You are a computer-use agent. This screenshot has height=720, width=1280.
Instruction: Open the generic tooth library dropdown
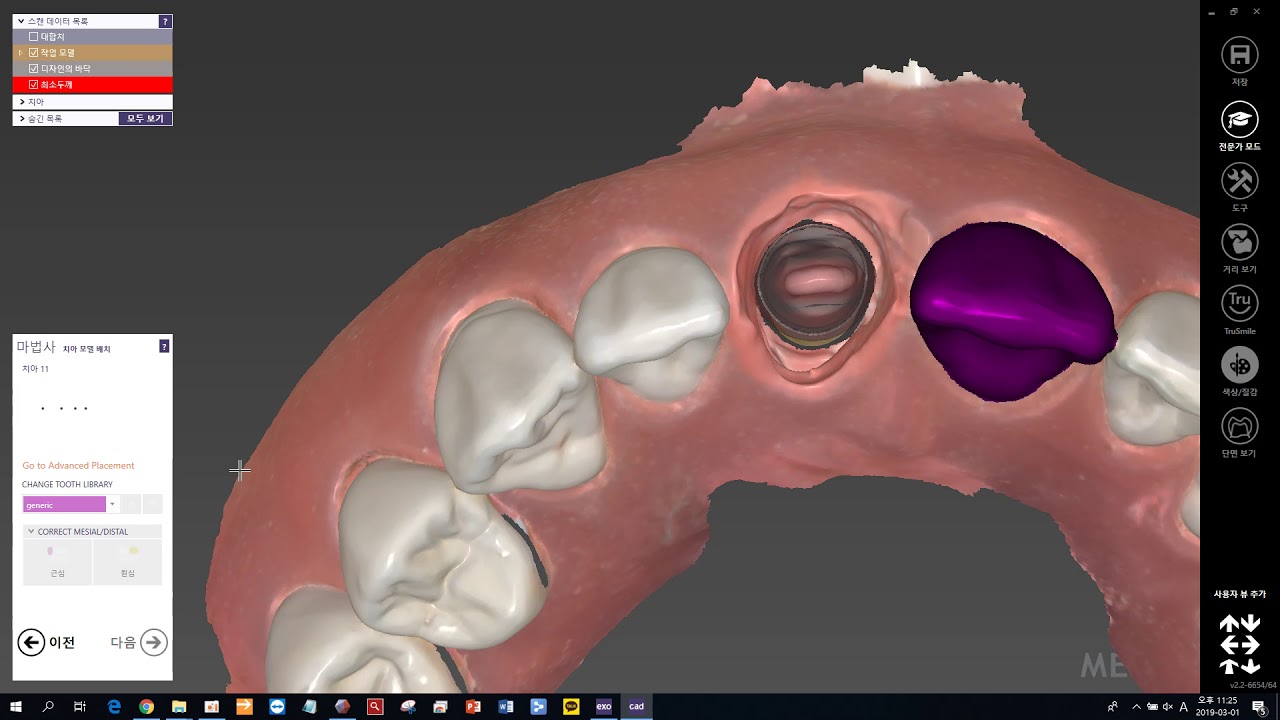tap(112, 505)
